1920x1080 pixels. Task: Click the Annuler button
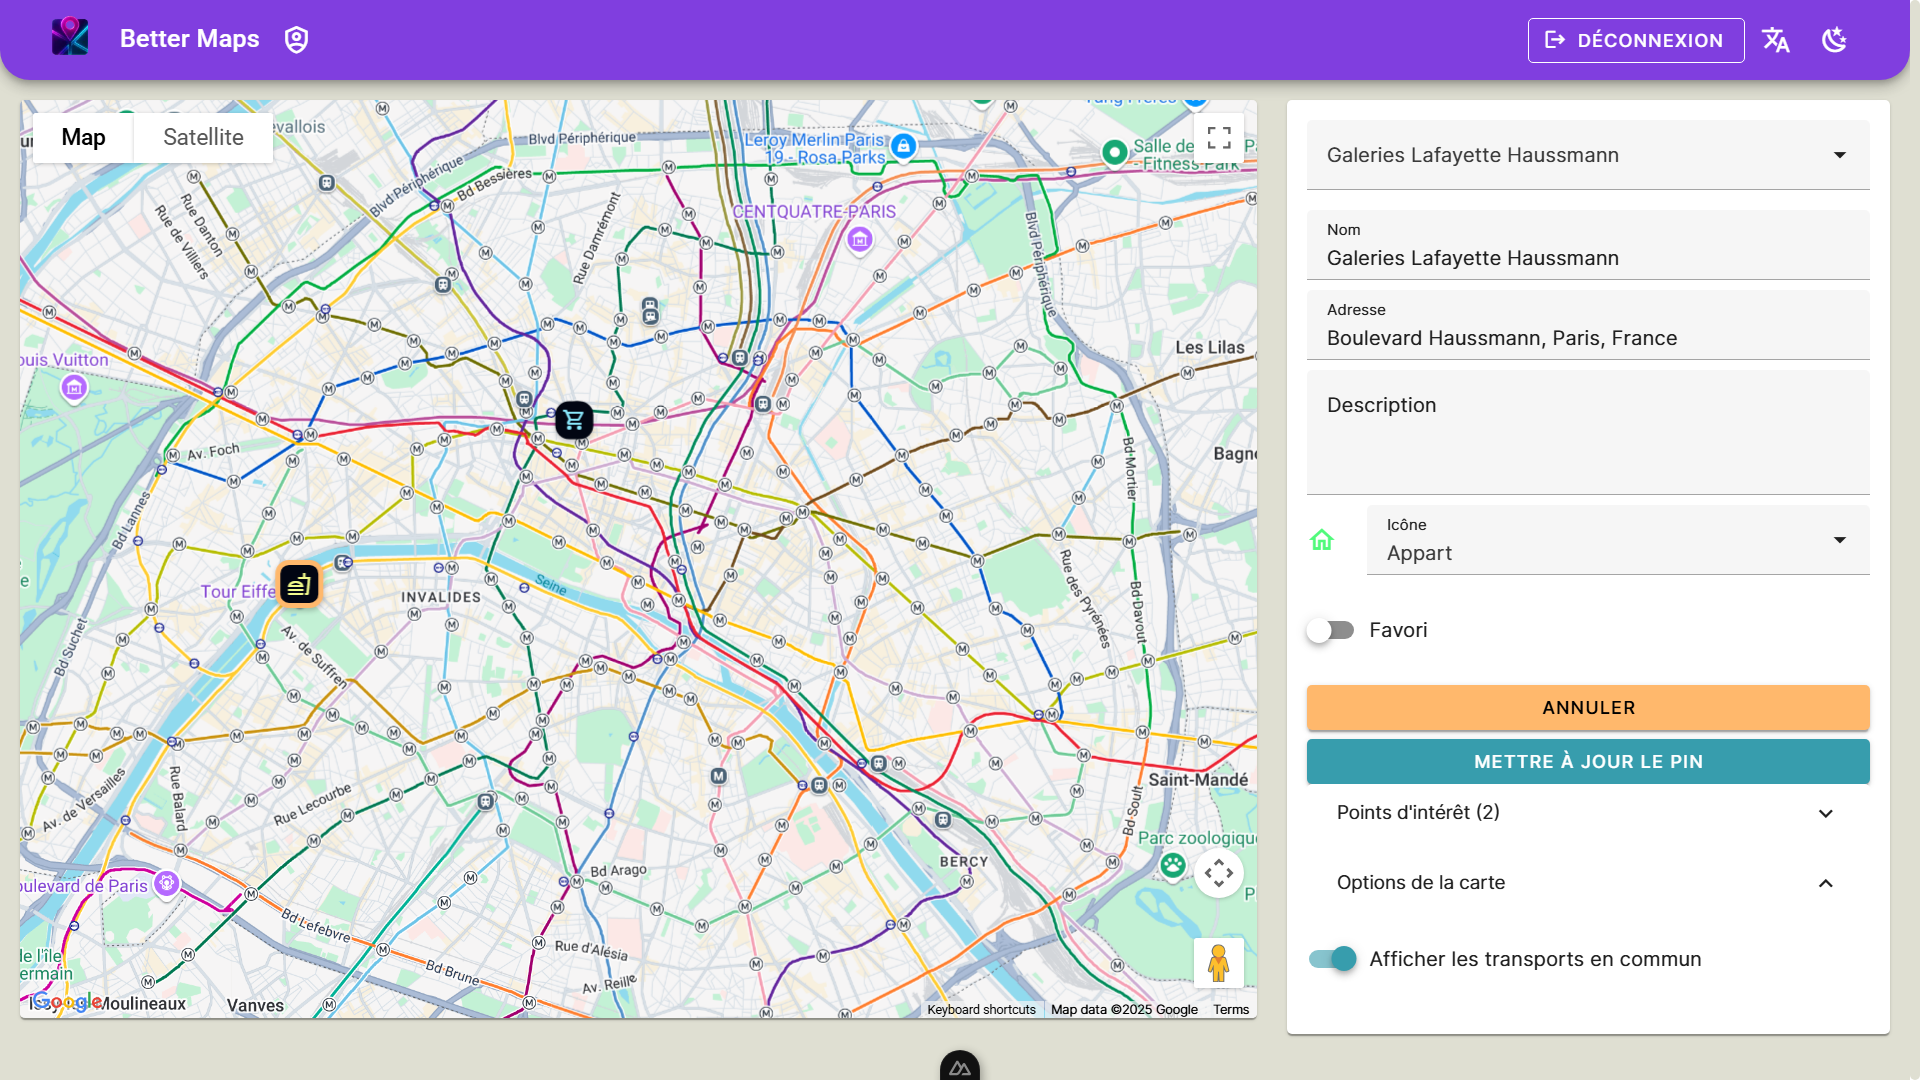[x=1587, y=708]
